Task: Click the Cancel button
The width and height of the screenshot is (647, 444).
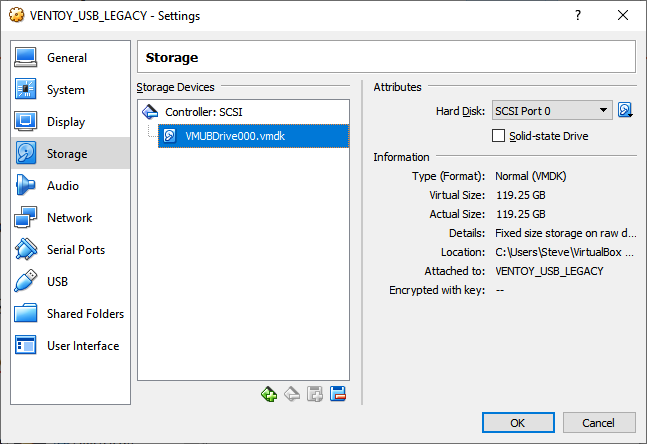Action: (599, 423)
